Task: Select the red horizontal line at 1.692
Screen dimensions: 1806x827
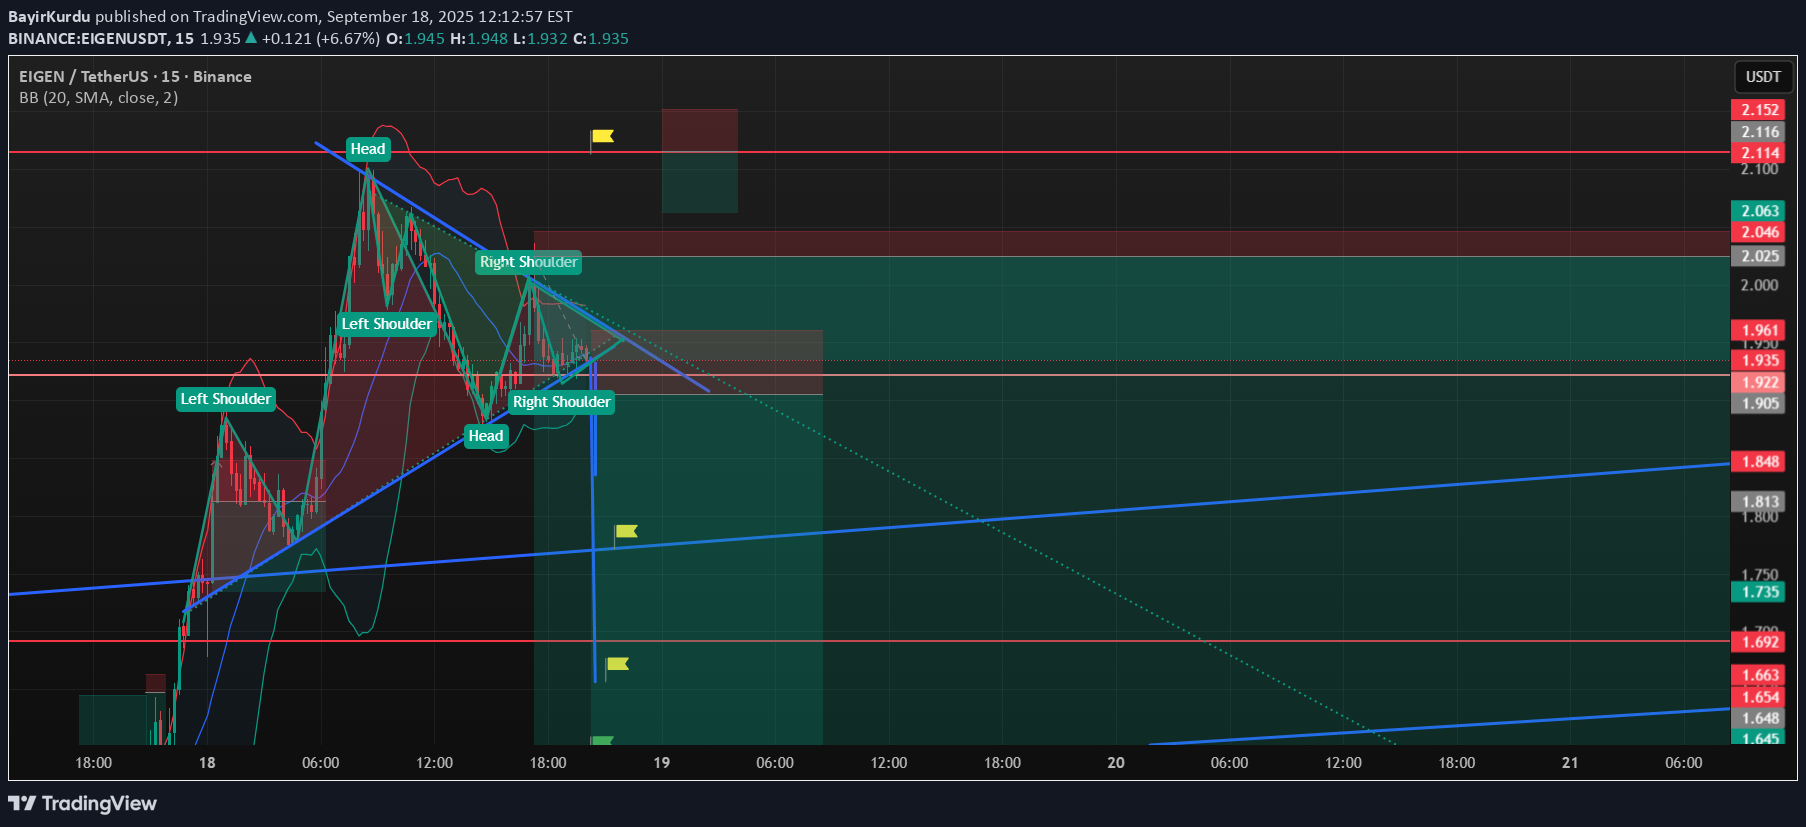Action: [869, 641]
